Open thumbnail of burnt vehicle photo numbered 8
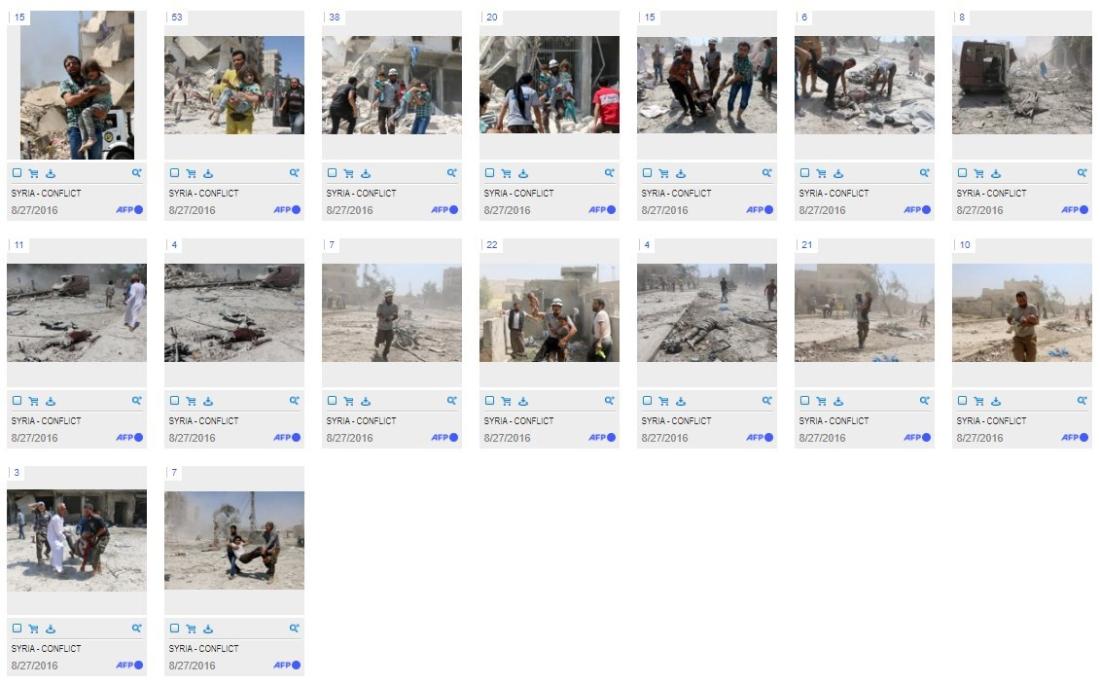 pyautogui.click(x=1021, y=85)
